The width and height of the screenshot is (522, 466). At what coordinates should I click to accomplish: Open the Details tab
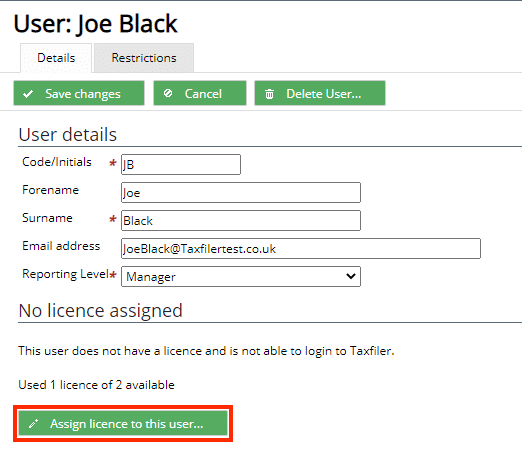tap(56, 58)
